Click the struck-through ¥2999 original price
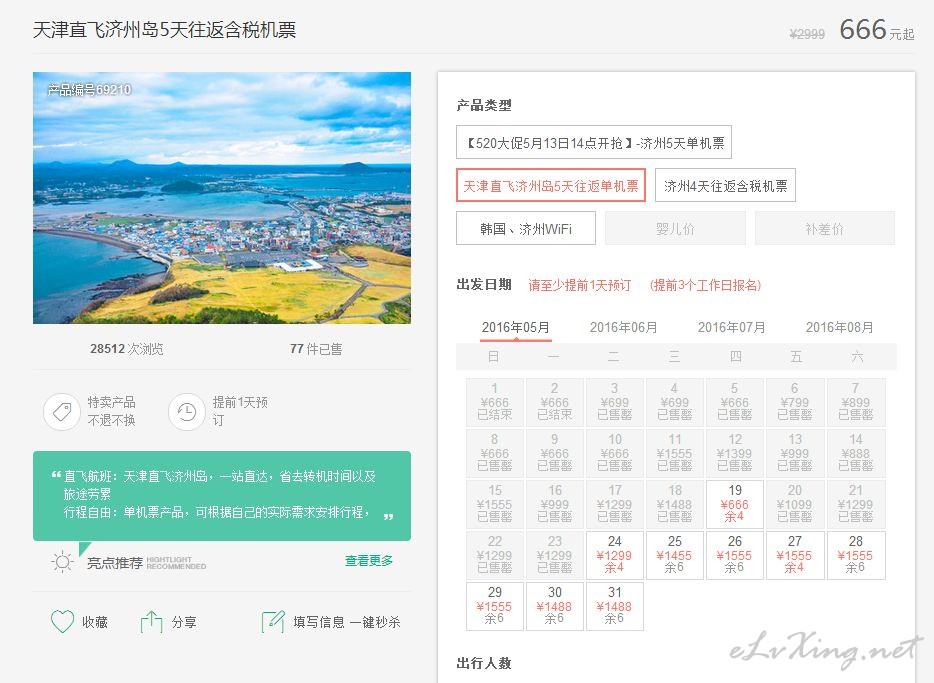The width and height of the screenshot is (934, 683). (x=807, y=34)
